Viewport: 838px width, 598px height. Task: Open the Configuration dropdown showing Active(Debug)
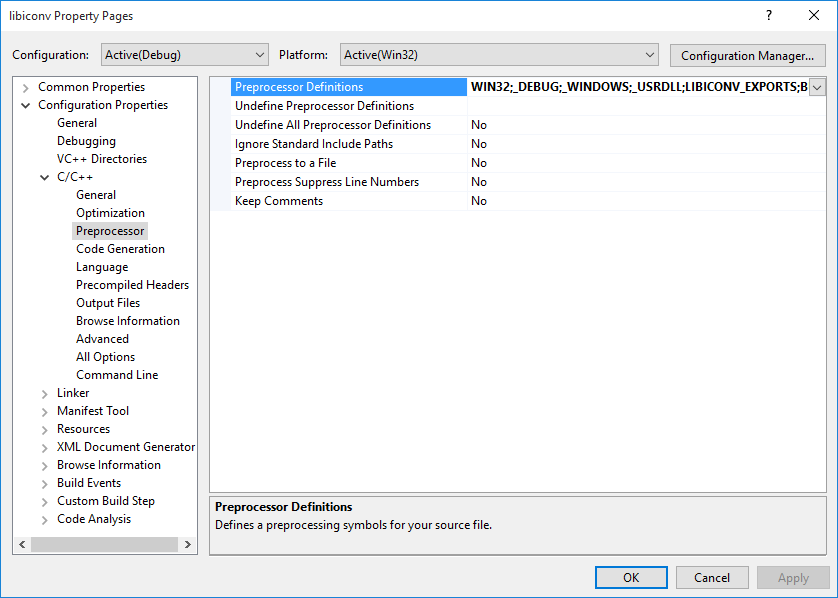(x=184, y=55)
